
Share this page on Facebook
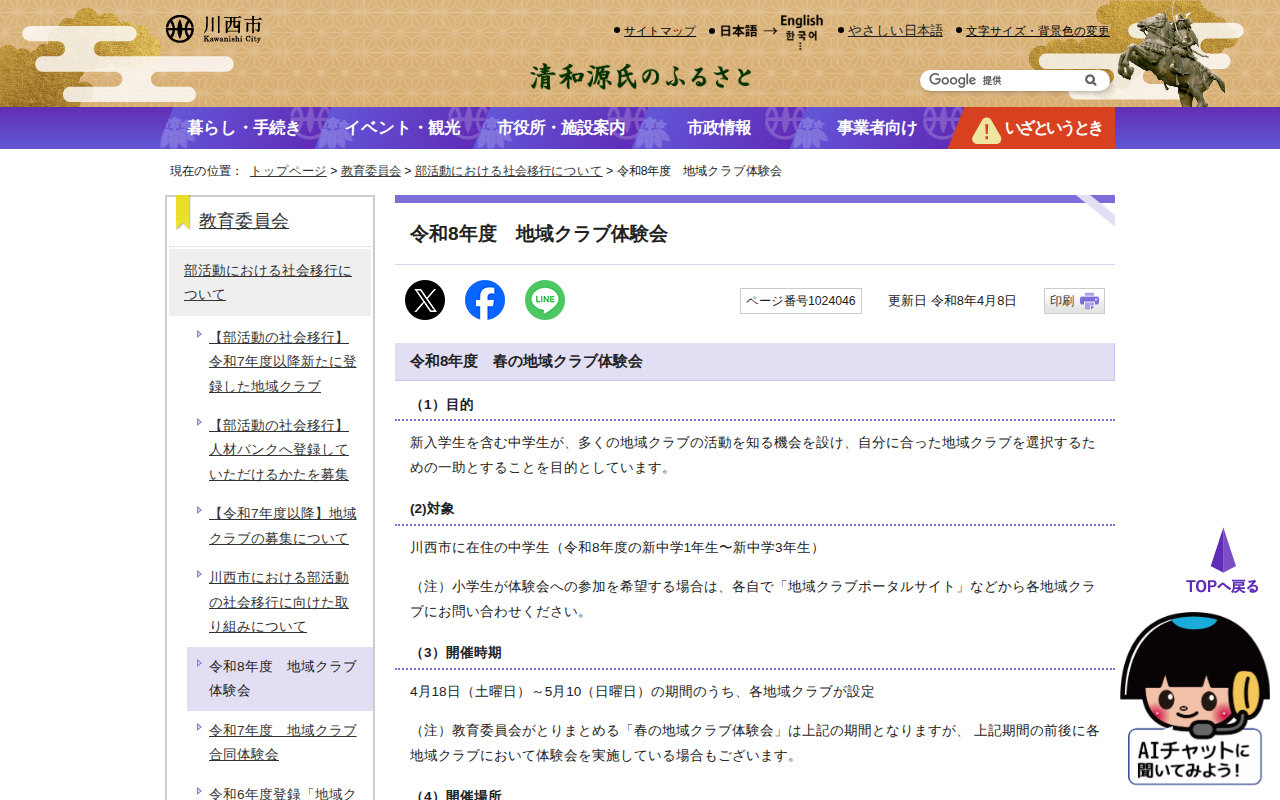(x=485, y=300)
